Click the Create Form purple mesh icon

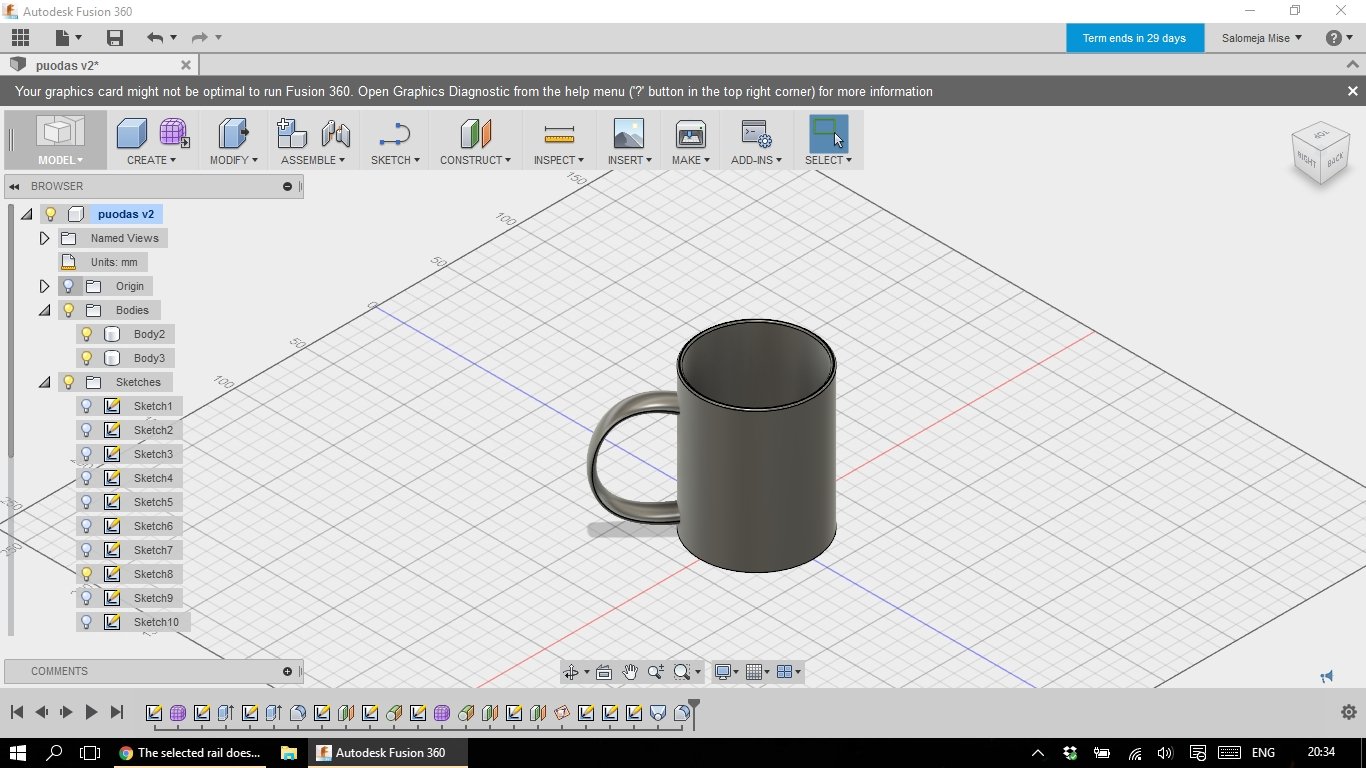174,133
